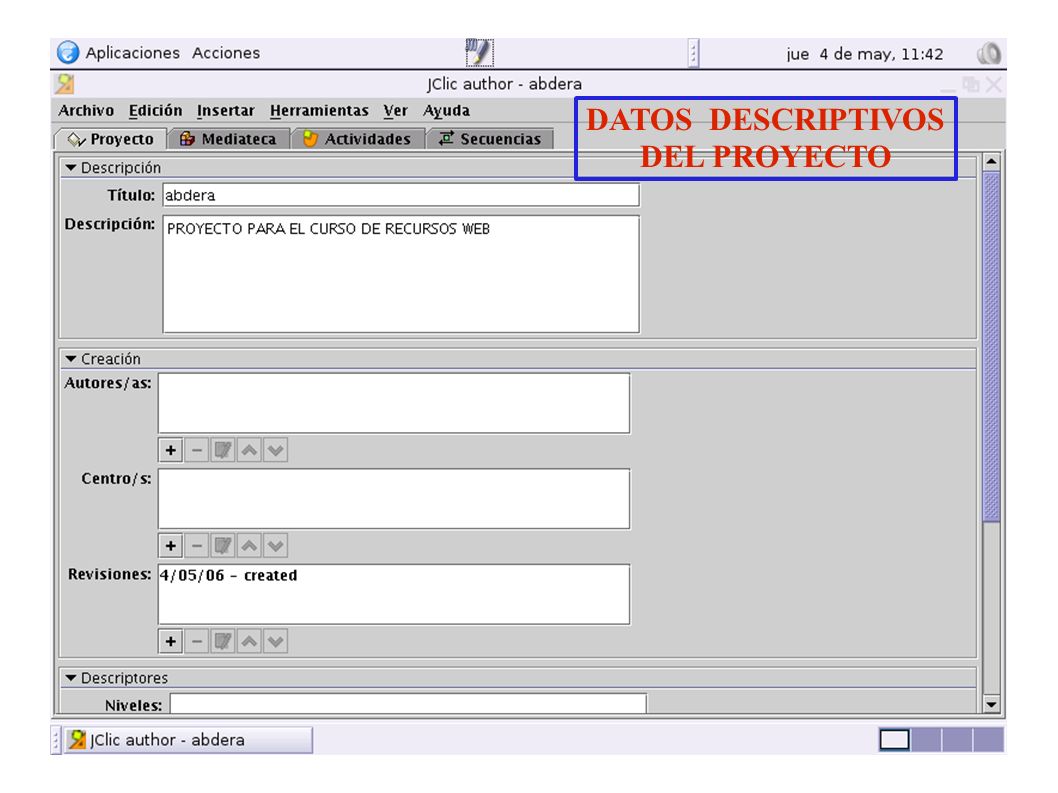Switch to the fourth workspace in the pager

click(989, 740)
